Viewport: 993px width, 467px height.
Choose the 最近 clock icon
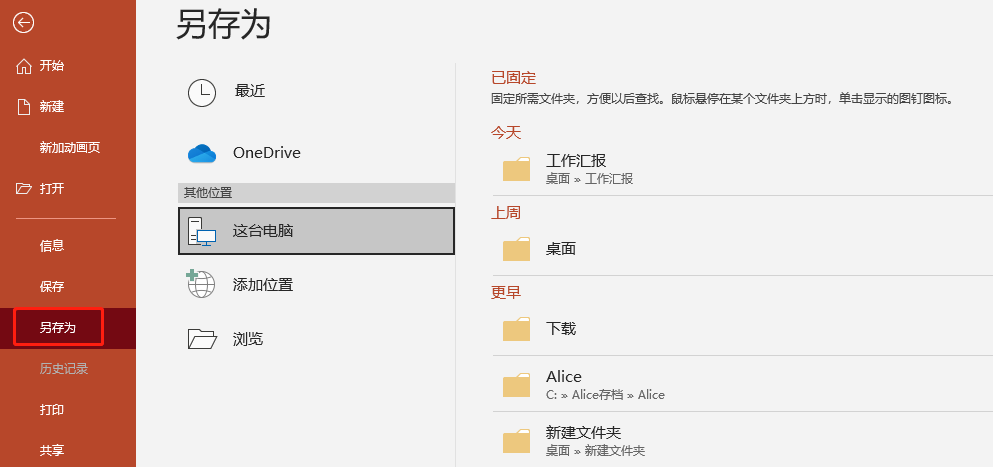pyautogui.click(x=202, y=93)
